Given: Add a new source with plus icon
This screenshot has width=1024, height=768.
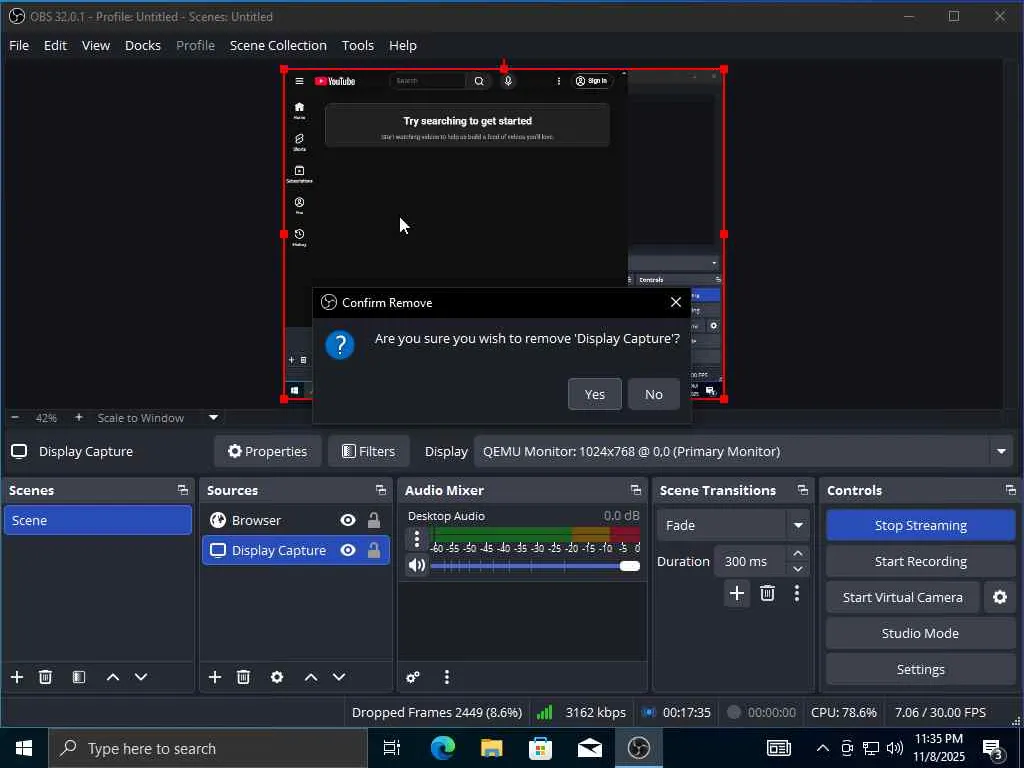Looking at the screenshot, I should (x=215, y=677).
